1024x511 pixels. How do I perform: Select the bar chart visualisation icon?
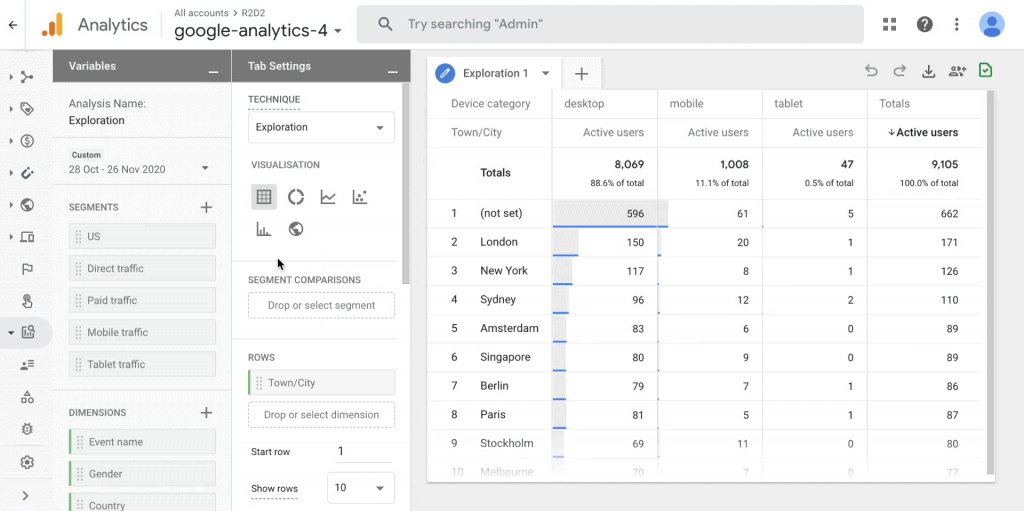[264, 229]
